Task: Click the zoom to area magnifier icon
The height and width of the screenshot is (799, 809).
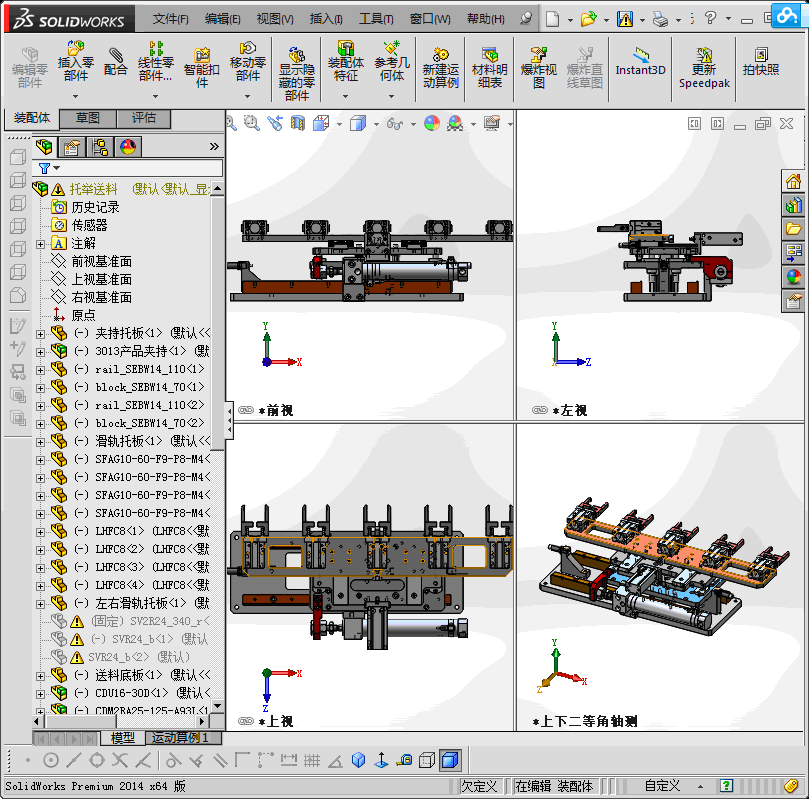Action: click(252, 123)
